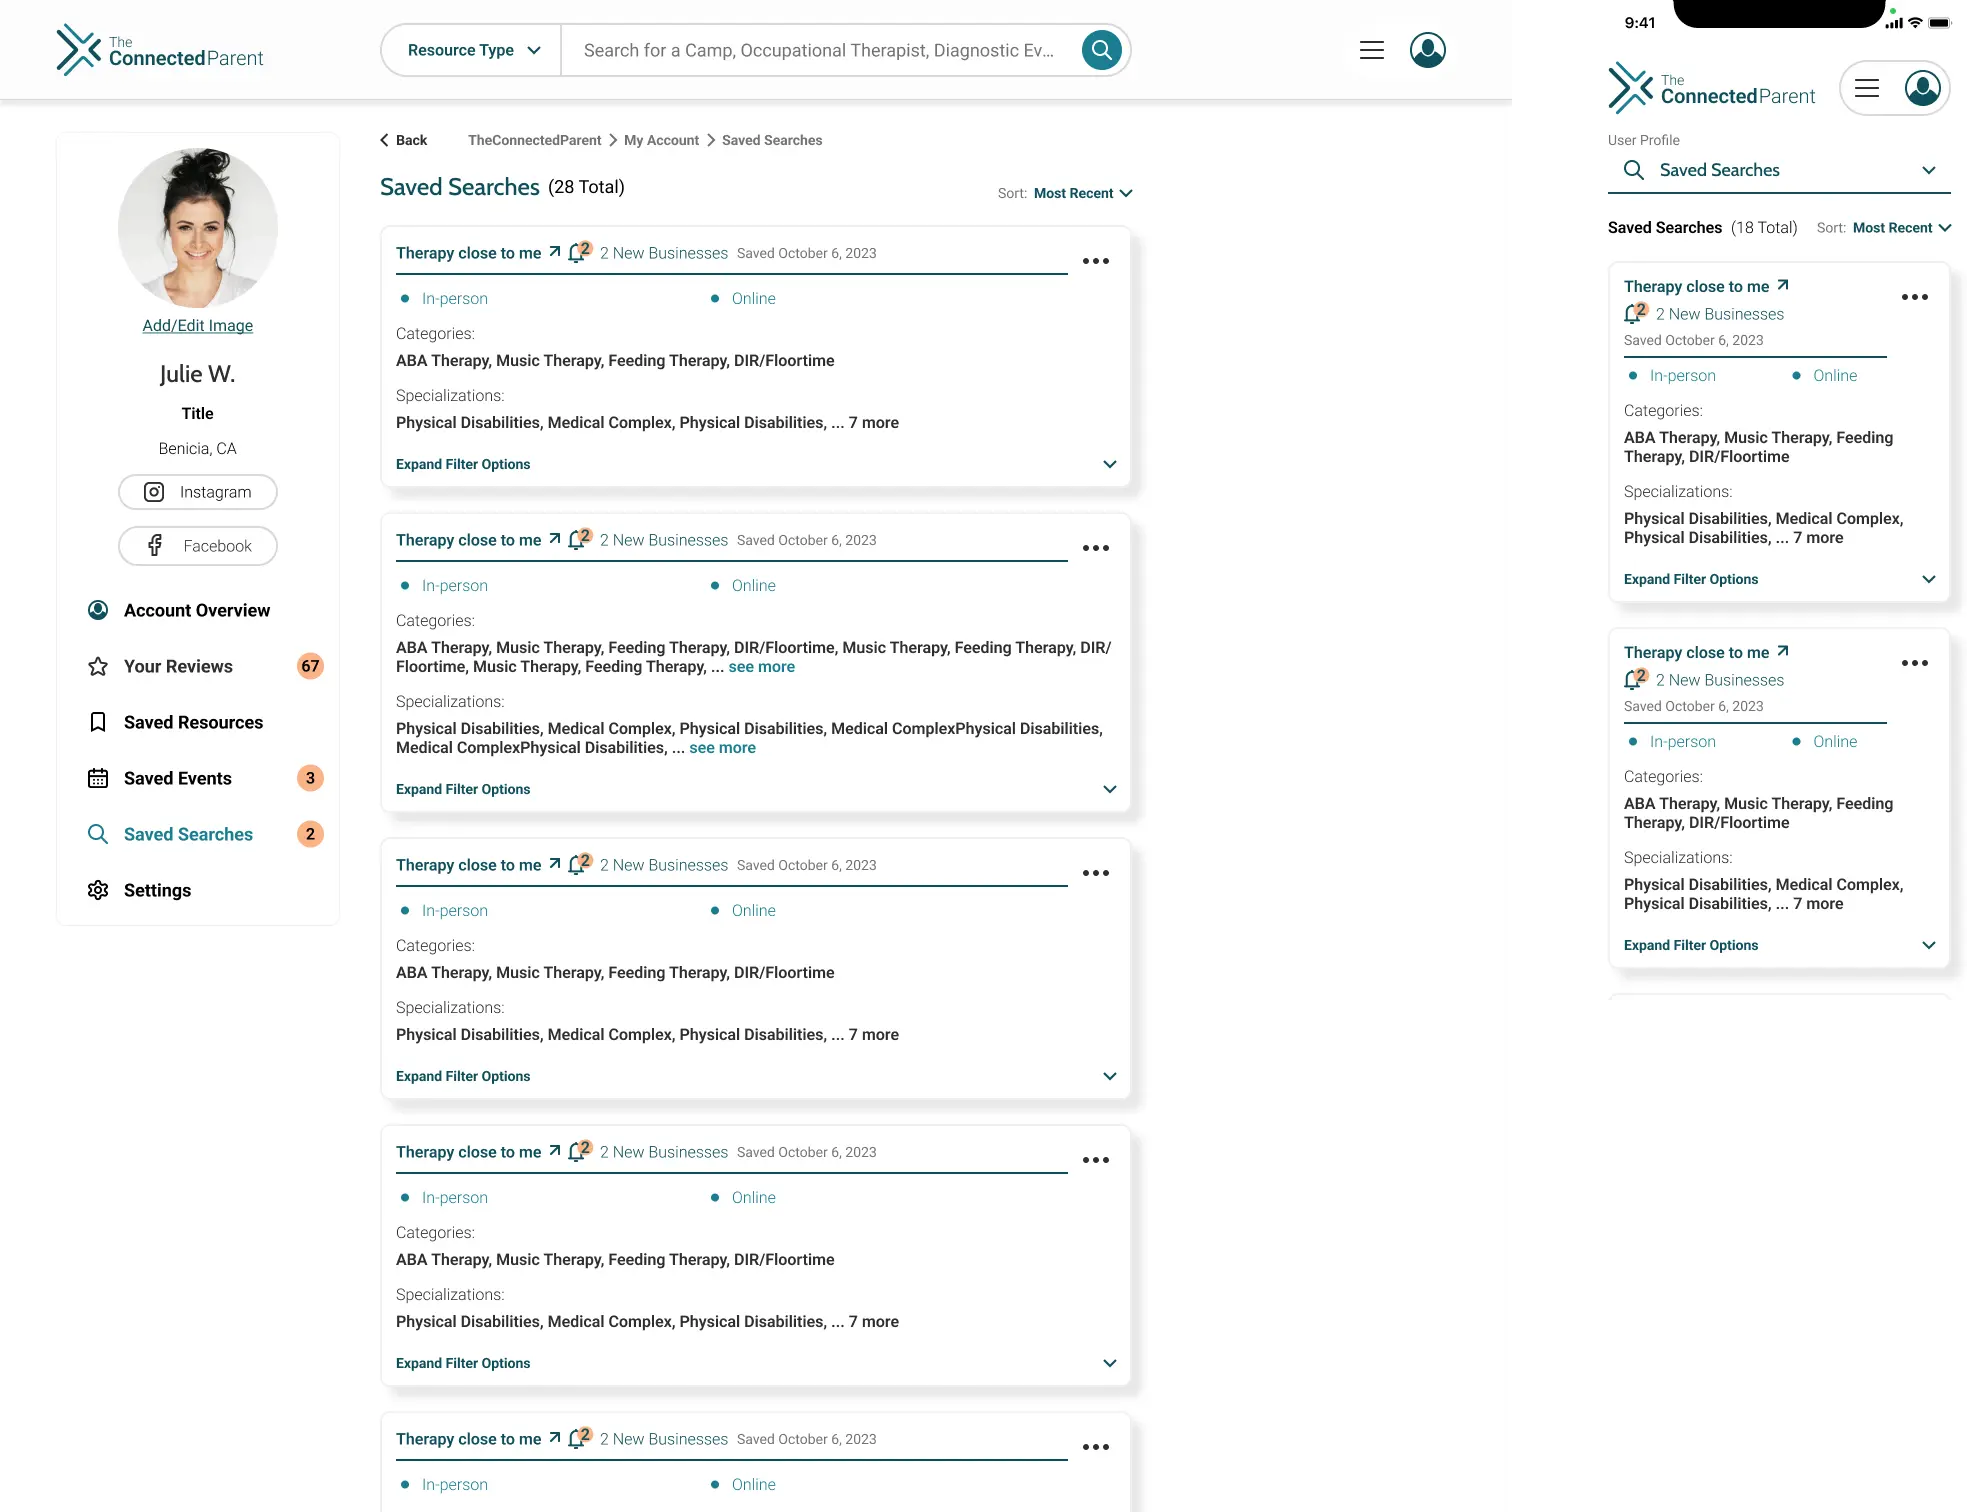Screen dimensions: 1967x1512
Task: Select the In-person option on first card
Action: coord(454,298)
